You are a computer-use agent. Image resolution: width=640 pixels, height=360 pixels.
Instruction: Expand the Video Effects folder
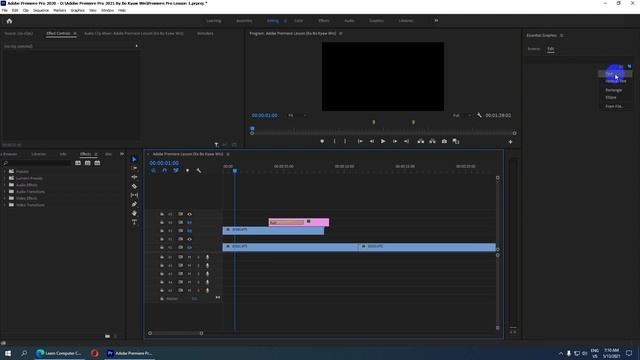(x=5, y=198)
